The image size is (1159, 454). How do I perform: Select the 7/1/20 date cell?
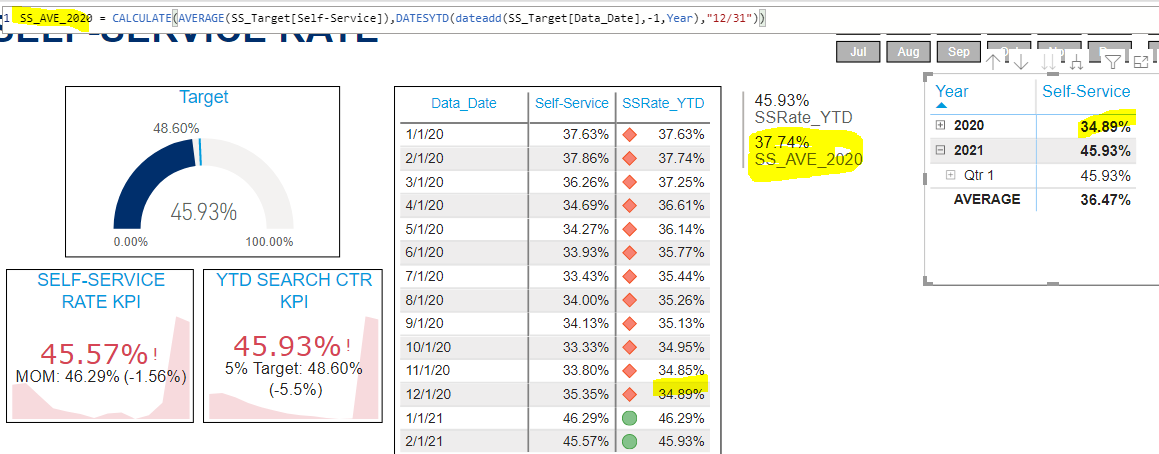(x=423, y=276)
